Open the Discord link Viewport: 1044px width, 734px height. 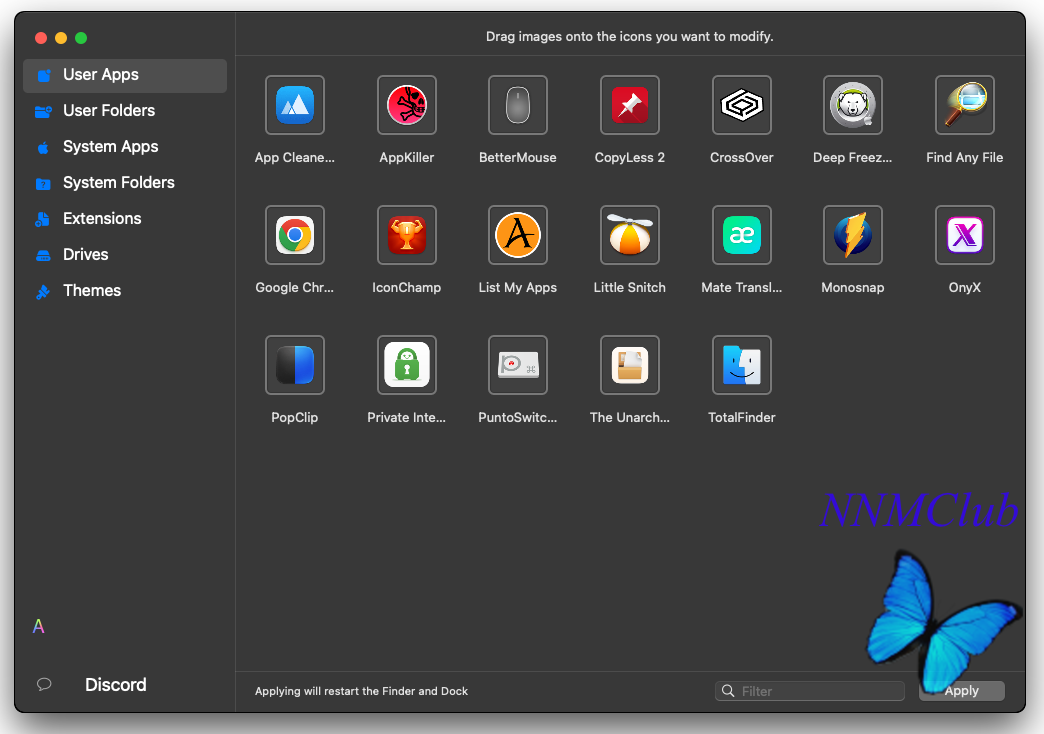[116, 685]
